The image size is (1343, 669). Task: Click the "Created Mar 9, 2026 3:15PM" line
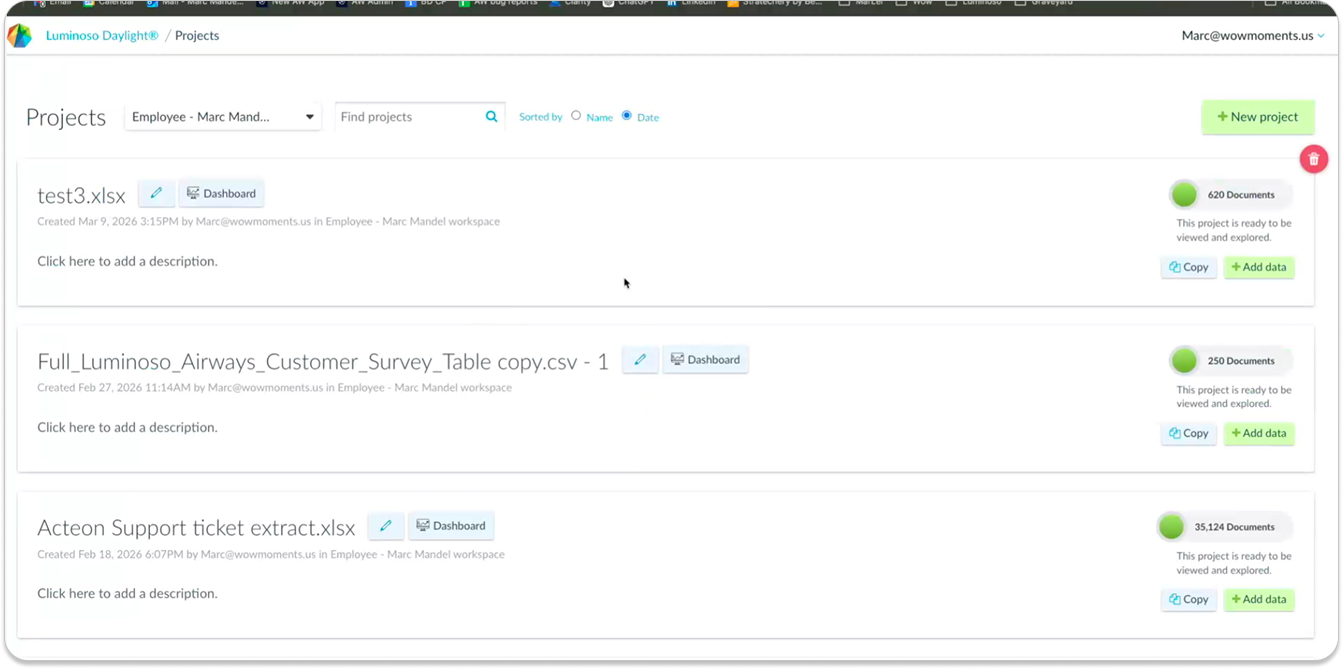click(x=268, y=221)
